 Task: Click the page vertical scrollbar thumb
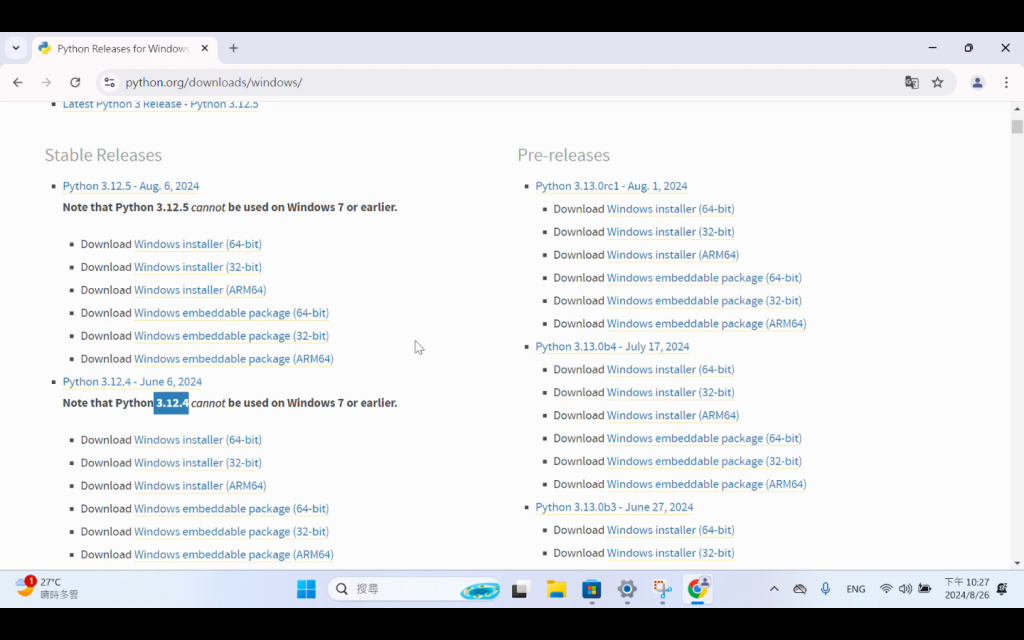[x=1017, y=127]
